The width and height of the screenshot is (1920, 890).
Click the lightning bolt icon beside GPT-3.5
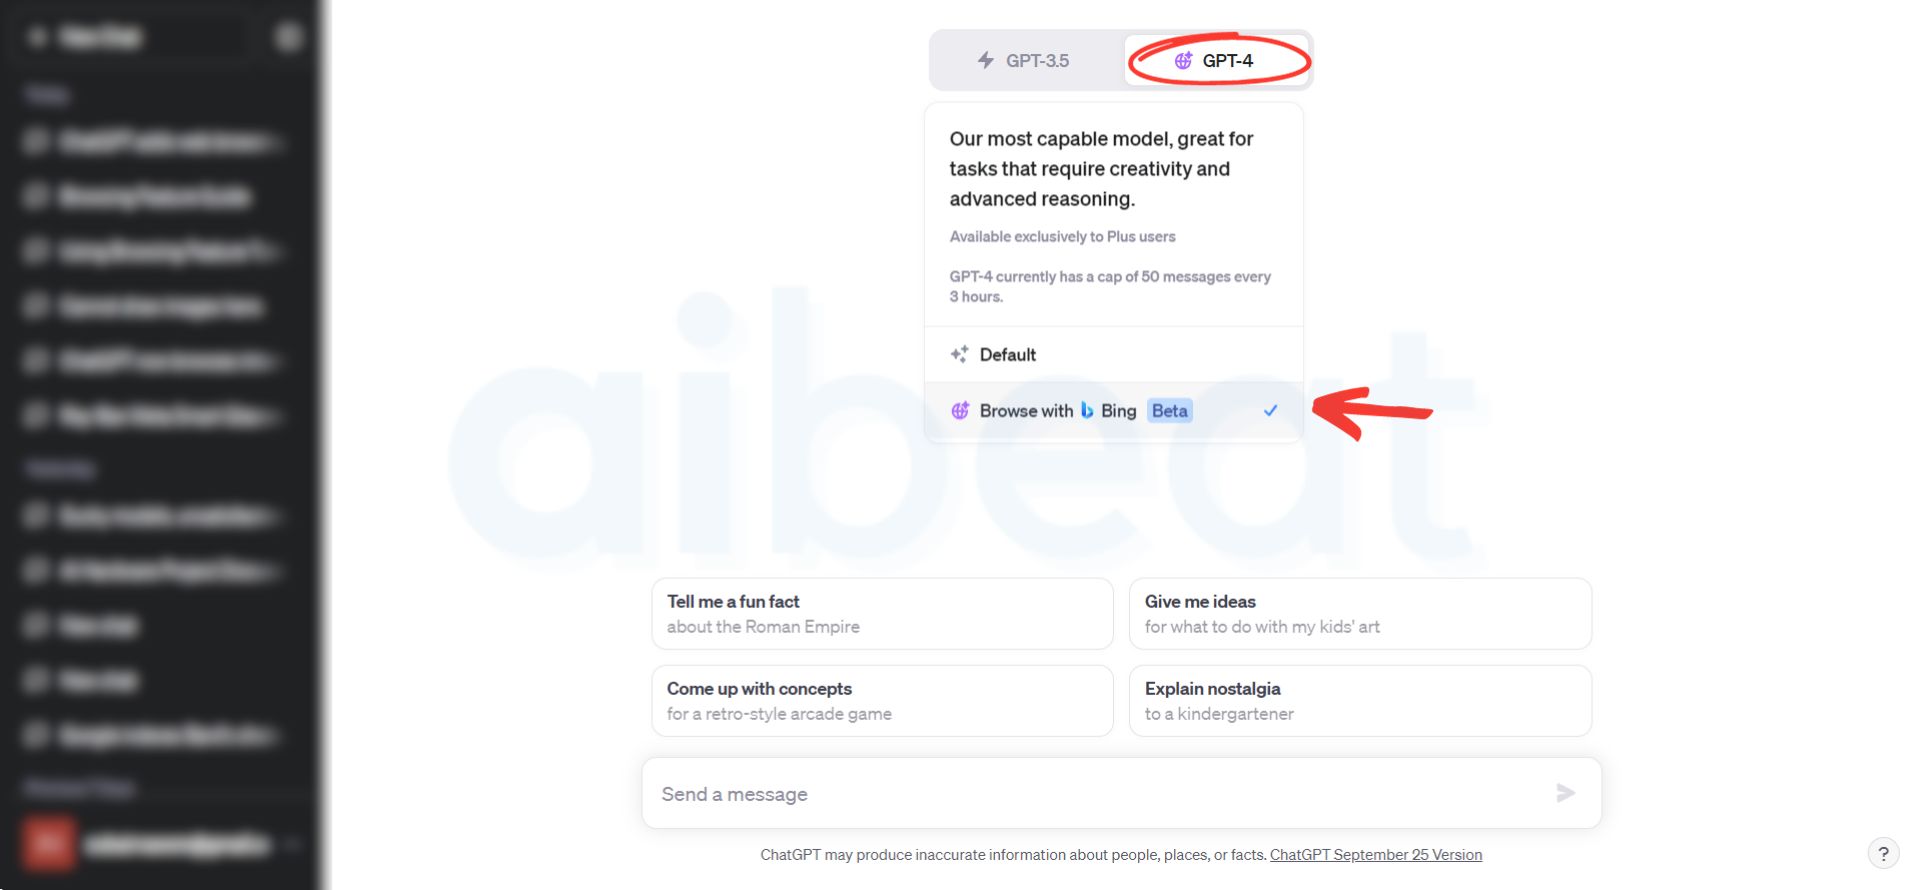[986, 60]
